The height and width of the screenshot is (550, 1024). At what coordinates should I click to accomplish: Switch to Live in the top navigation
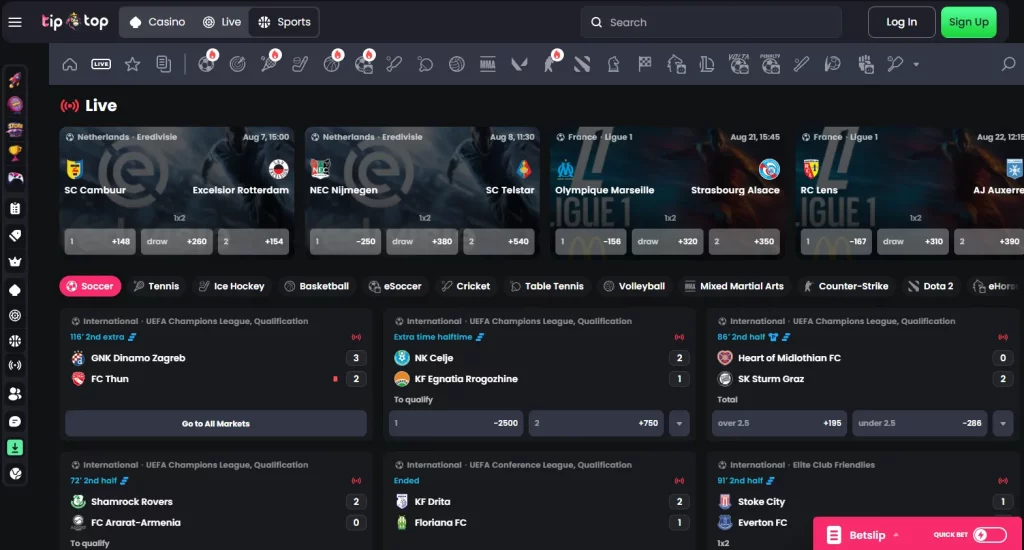222,22
